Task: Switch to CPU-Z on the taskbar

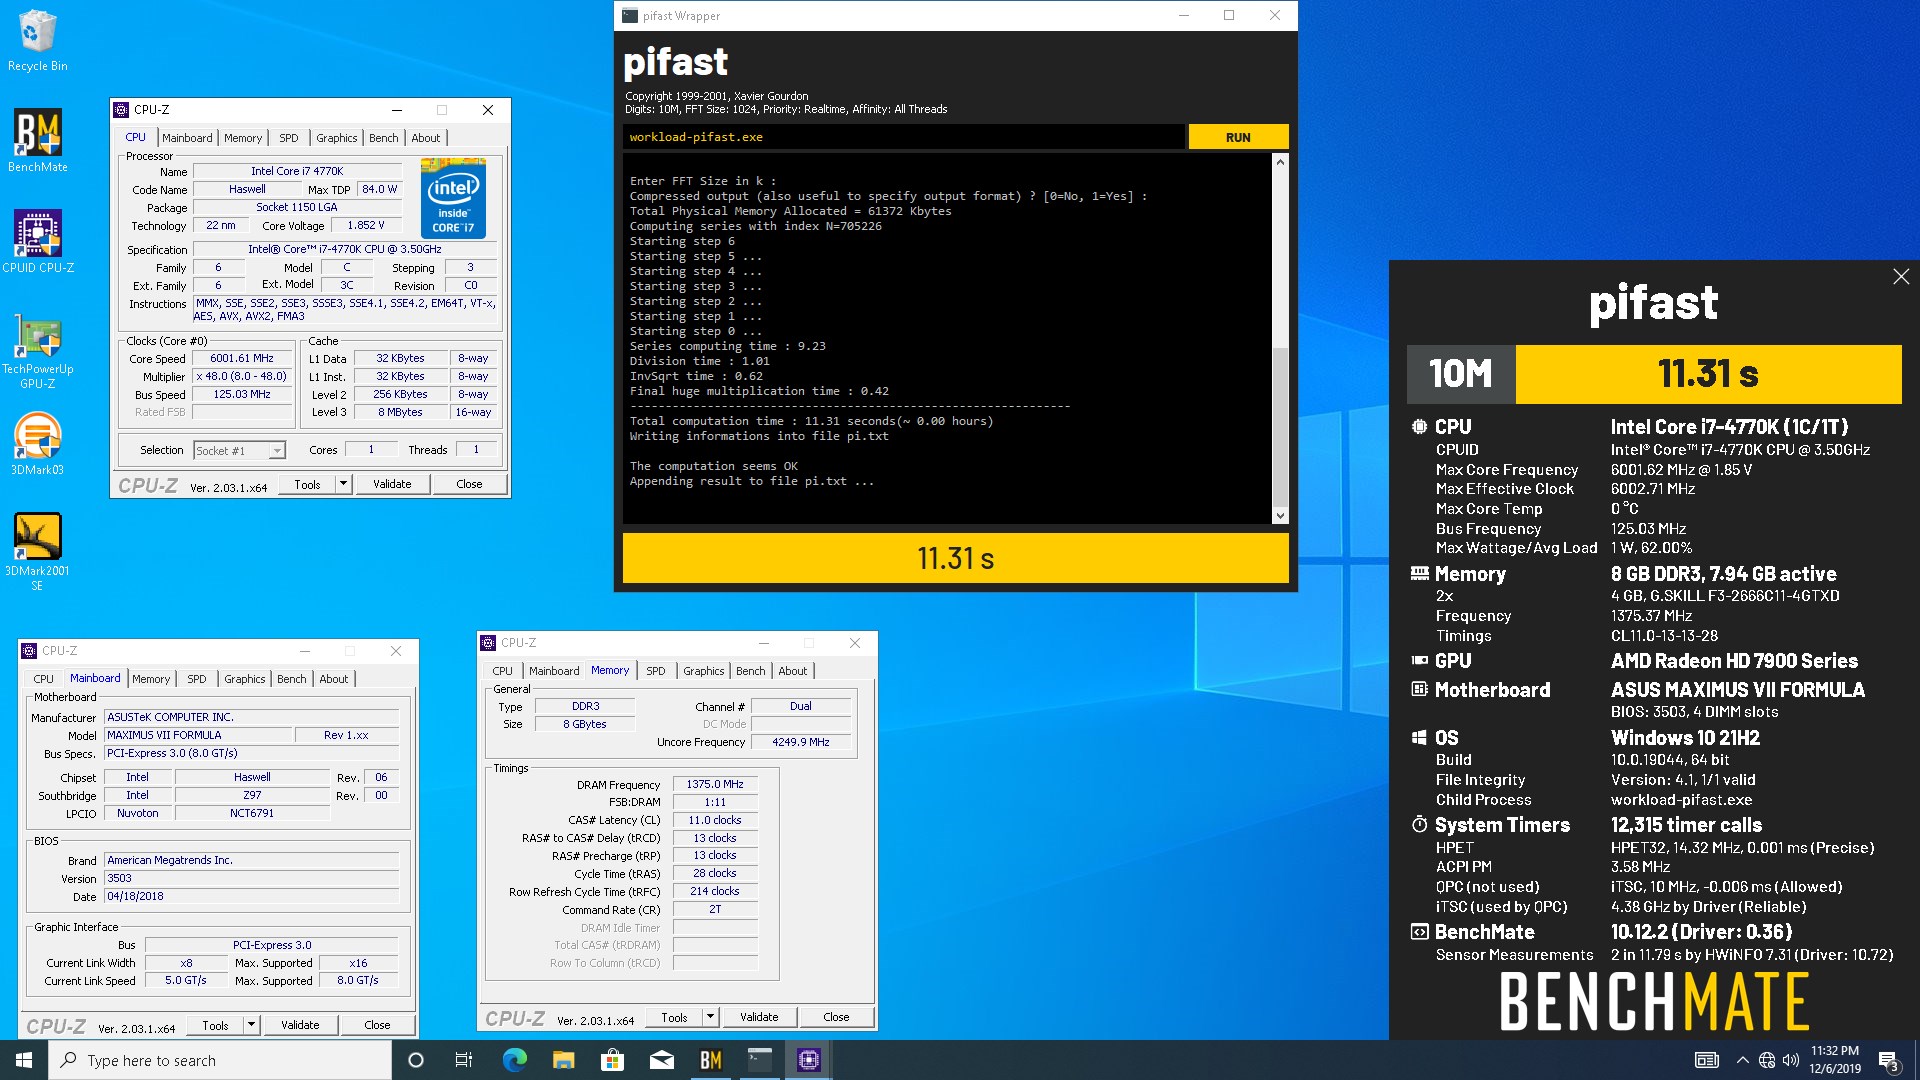Action: (809, 1060)
